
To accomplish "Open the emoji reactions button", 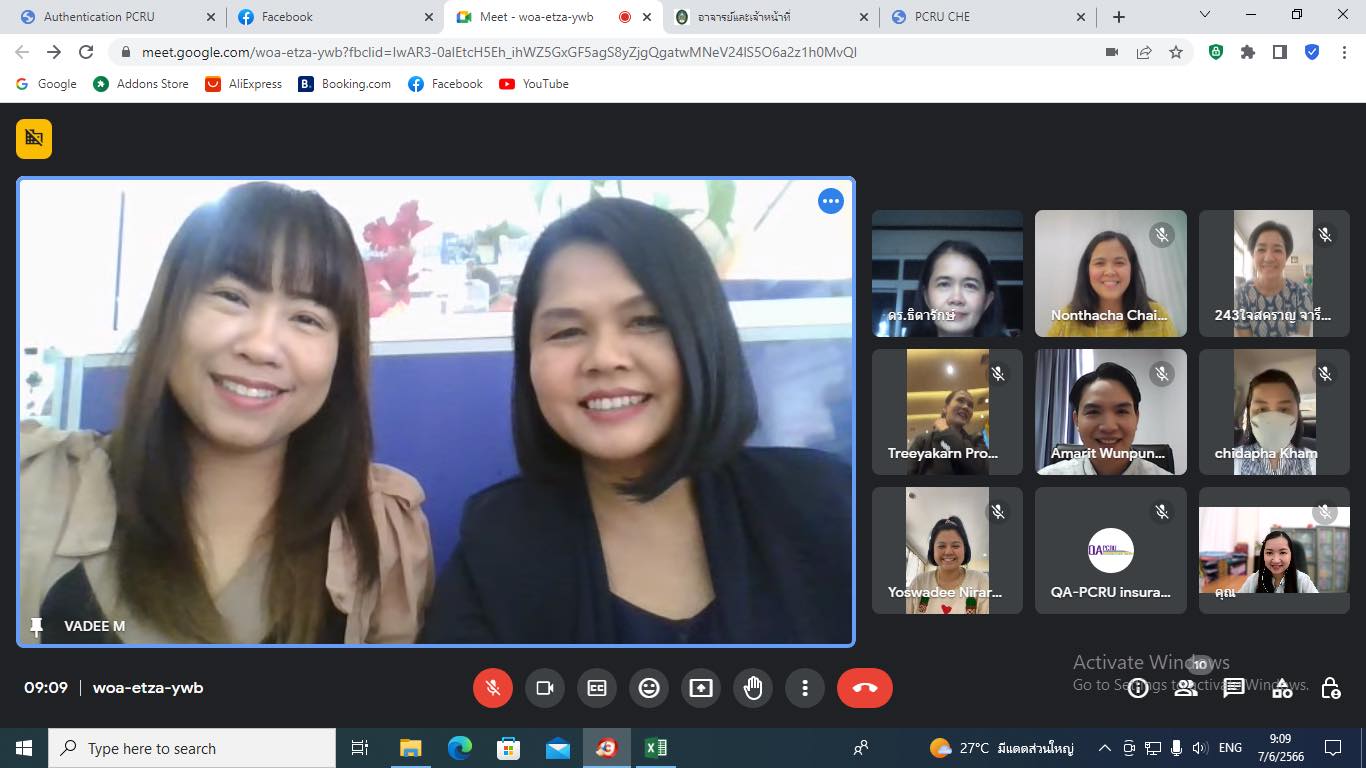I will tap(649, 688).
